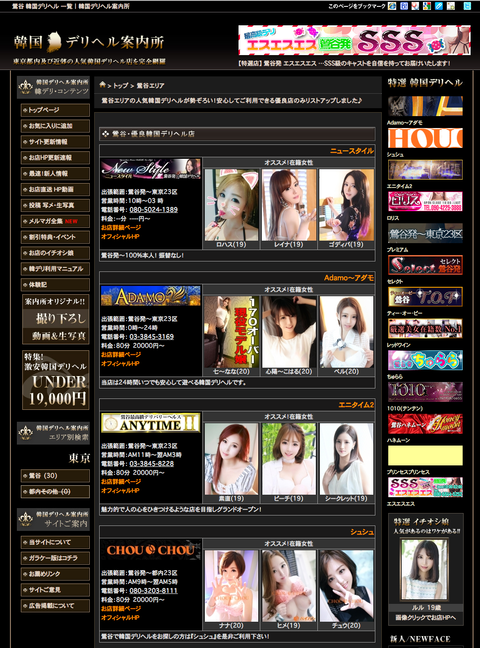Screen dimensions: 480x648
Task: Open お店直送 HP動画 menu item
Action: point(55,189)
